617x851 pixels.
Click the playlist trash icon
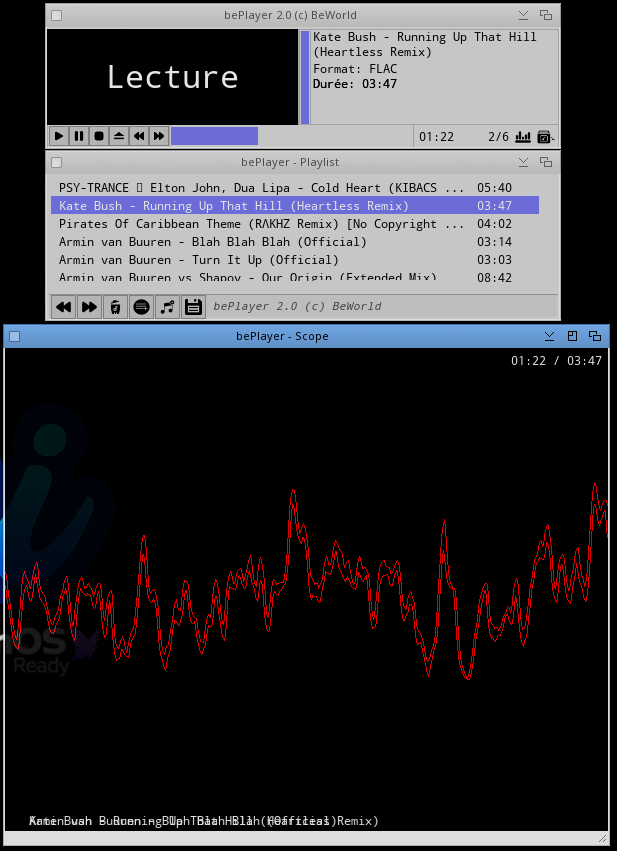[115, 307]
